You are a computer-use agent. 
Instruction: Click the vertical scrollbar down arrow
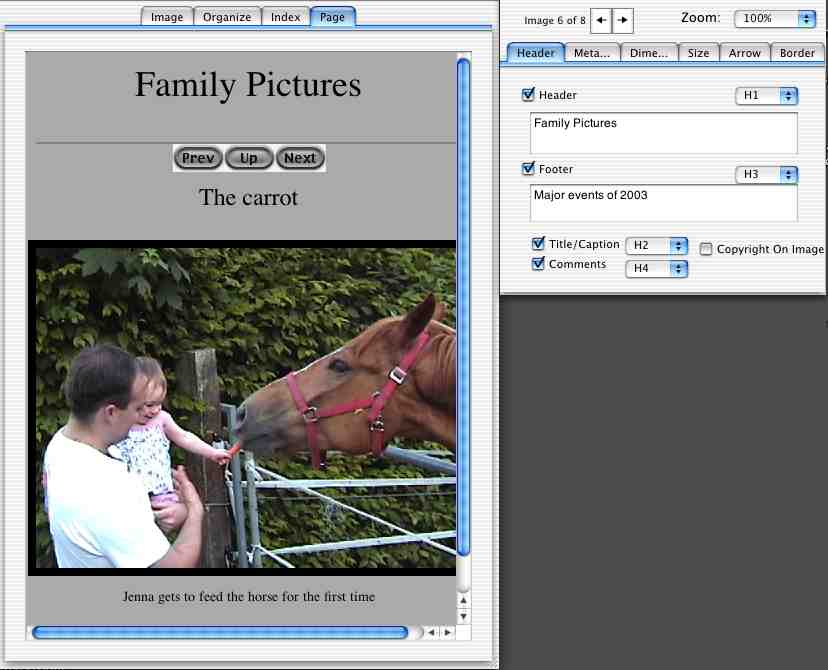[x=463, y=615]
